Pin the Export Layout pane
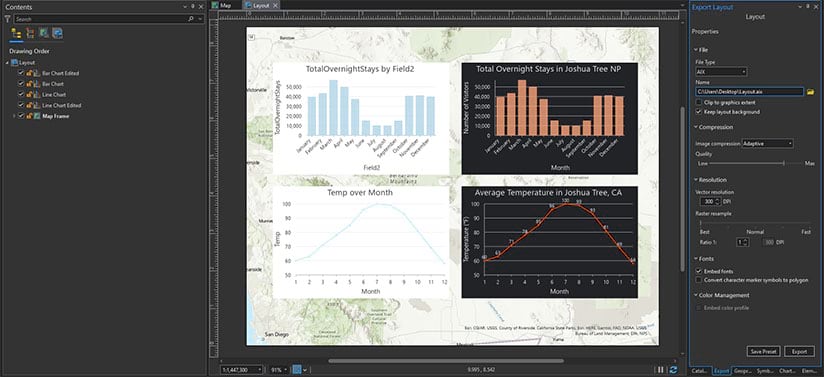The height and width of the screenshot is (377, 824). coord(807,7)
